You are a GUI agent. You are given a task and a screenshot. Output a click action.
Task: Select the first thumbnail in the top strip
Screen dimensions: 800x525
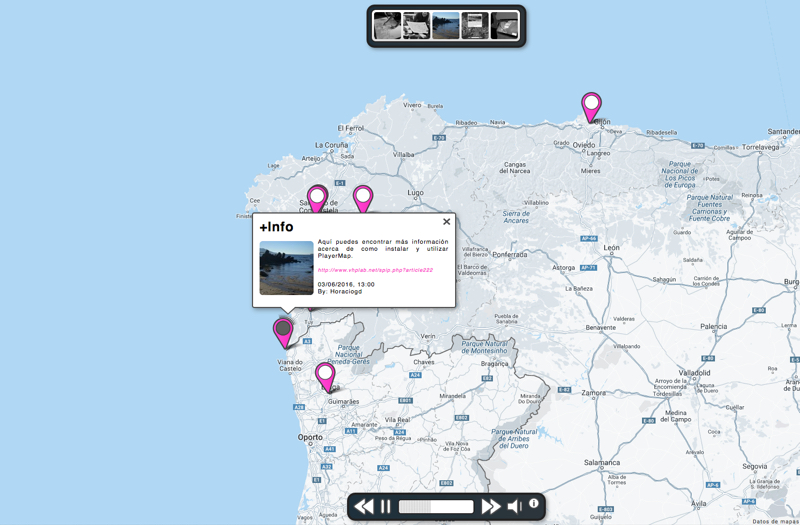(x=387, y=26)
